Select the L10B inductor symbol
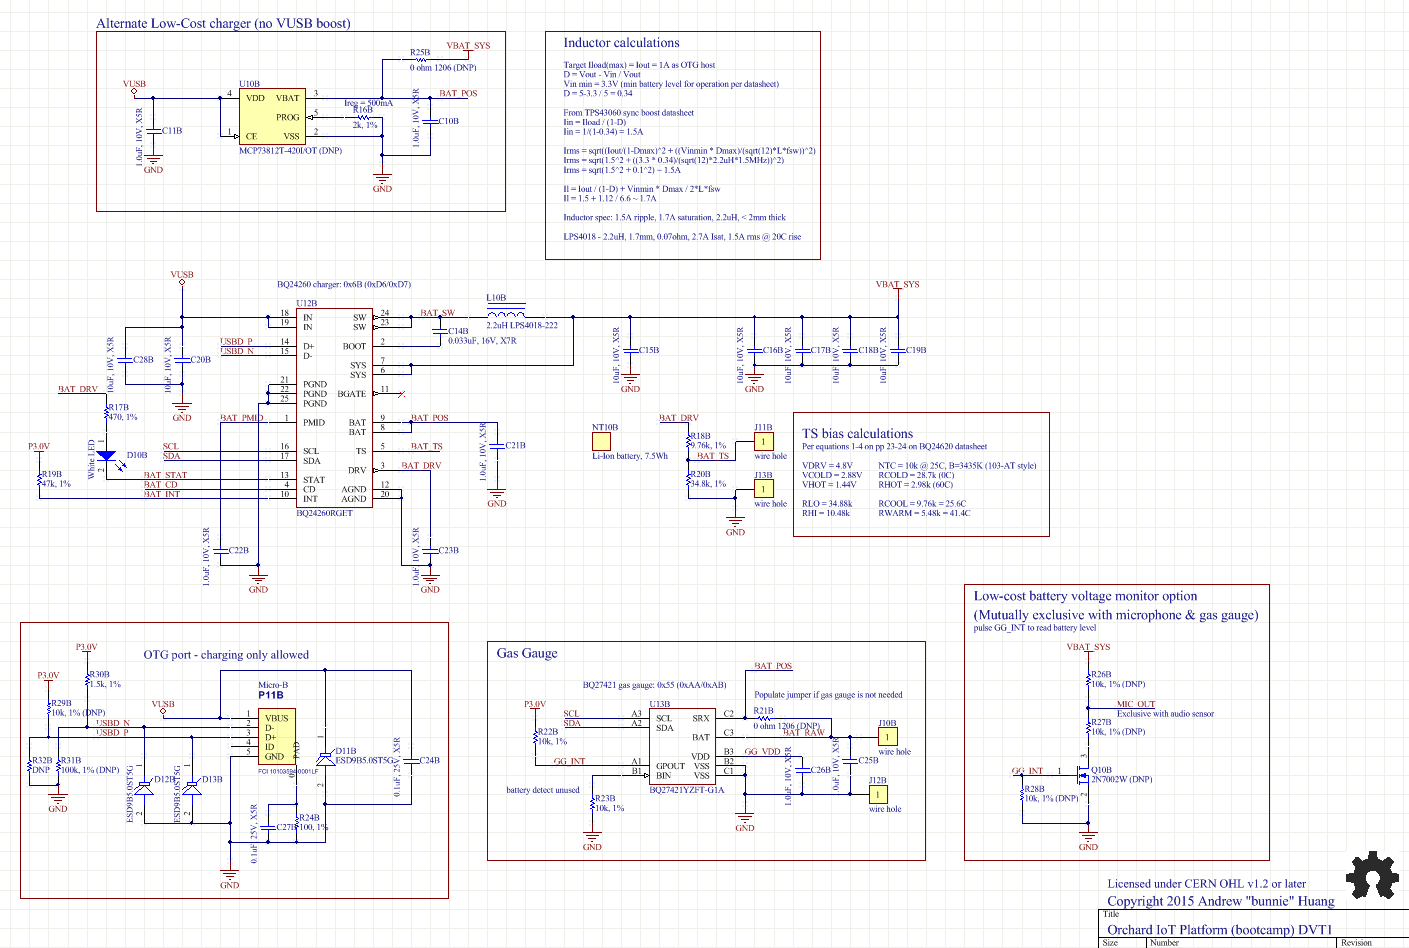The width and height of the screenshot is (1409, 948). tap(506, 313)
